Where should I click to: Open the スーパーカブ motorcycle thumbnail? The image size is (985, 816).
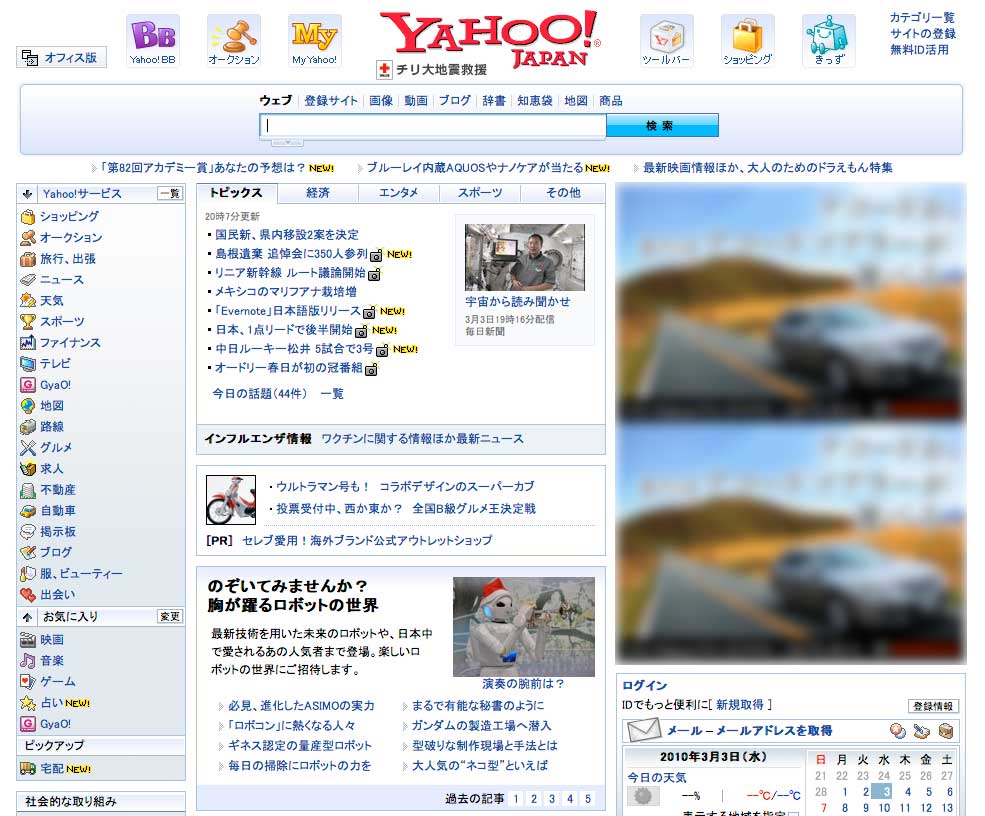click(x=231, y=500)
